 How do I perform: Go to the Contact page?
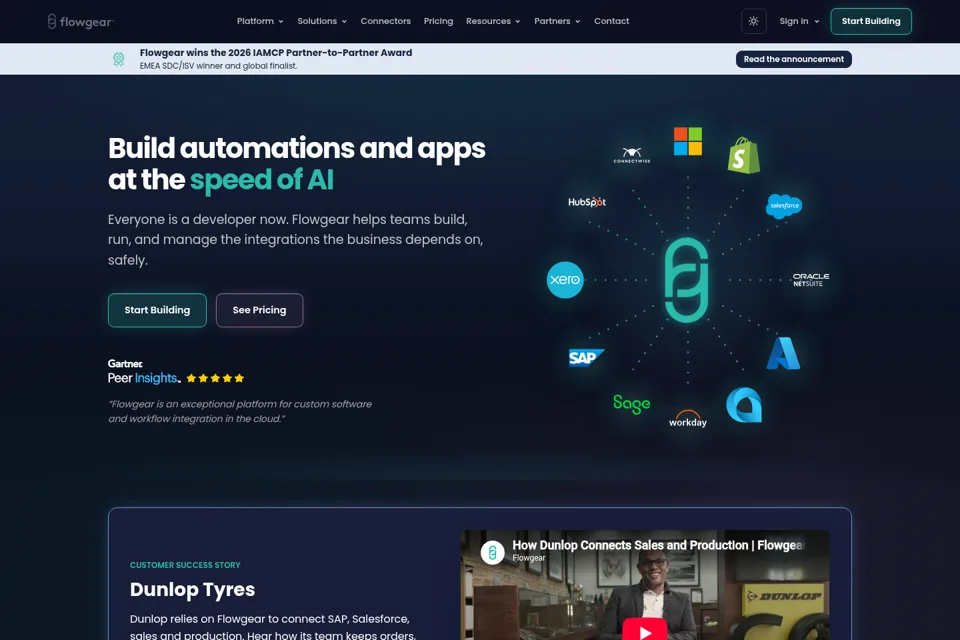611,21
